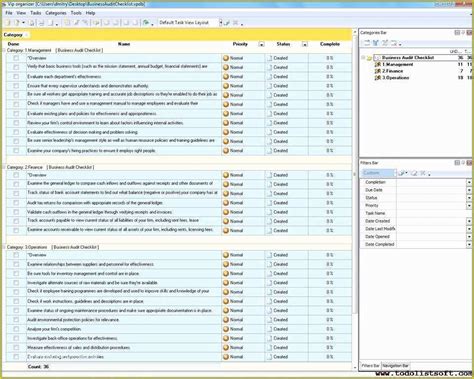The width and height of the screenshot is (474, 379).
Task: Click the pin icon on the Categories Bar header
Action: tap(463, 32)
